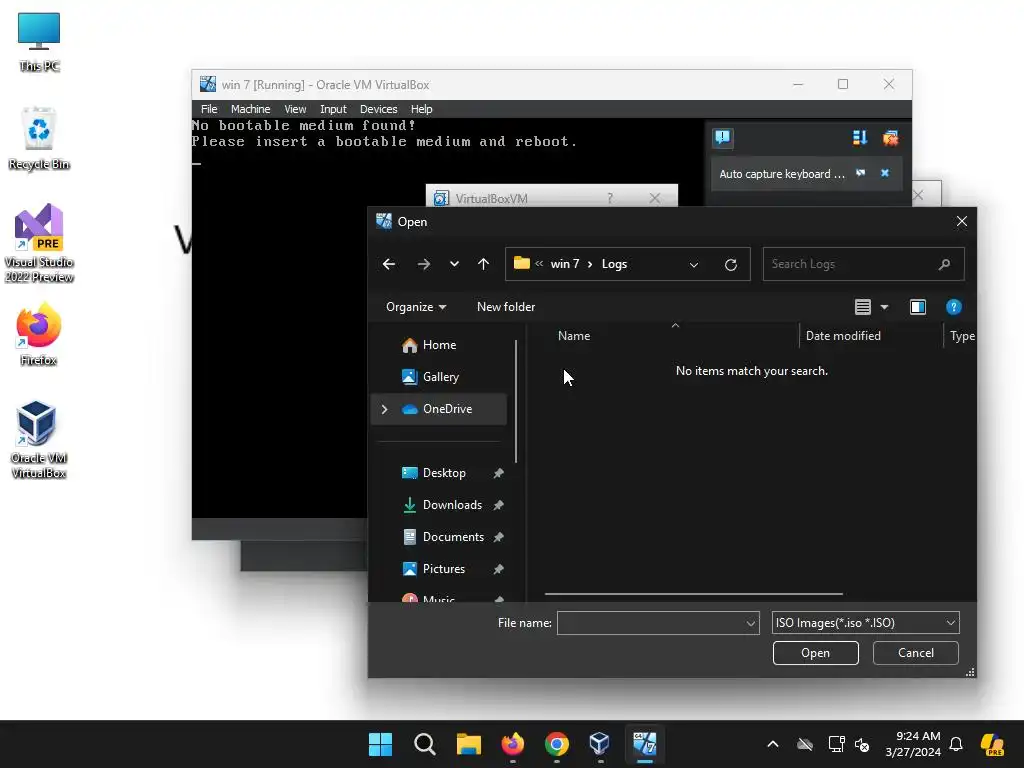Open View menu in VirtualBox window

click(295, 109)
